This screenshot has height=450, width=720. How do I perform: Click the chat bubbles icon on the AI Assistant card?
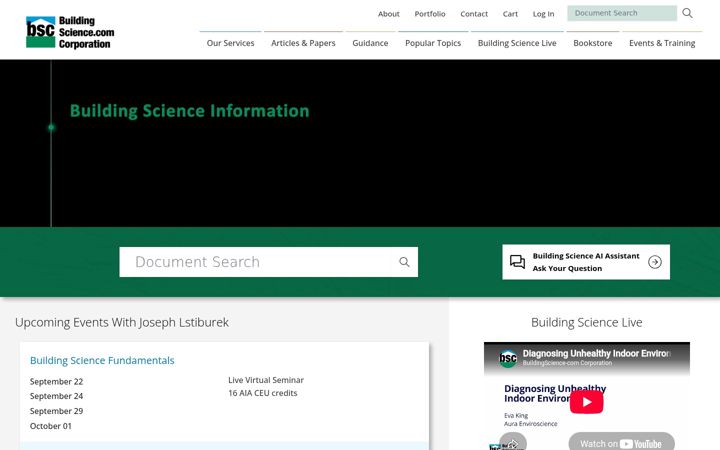click(x=518, y=262)
